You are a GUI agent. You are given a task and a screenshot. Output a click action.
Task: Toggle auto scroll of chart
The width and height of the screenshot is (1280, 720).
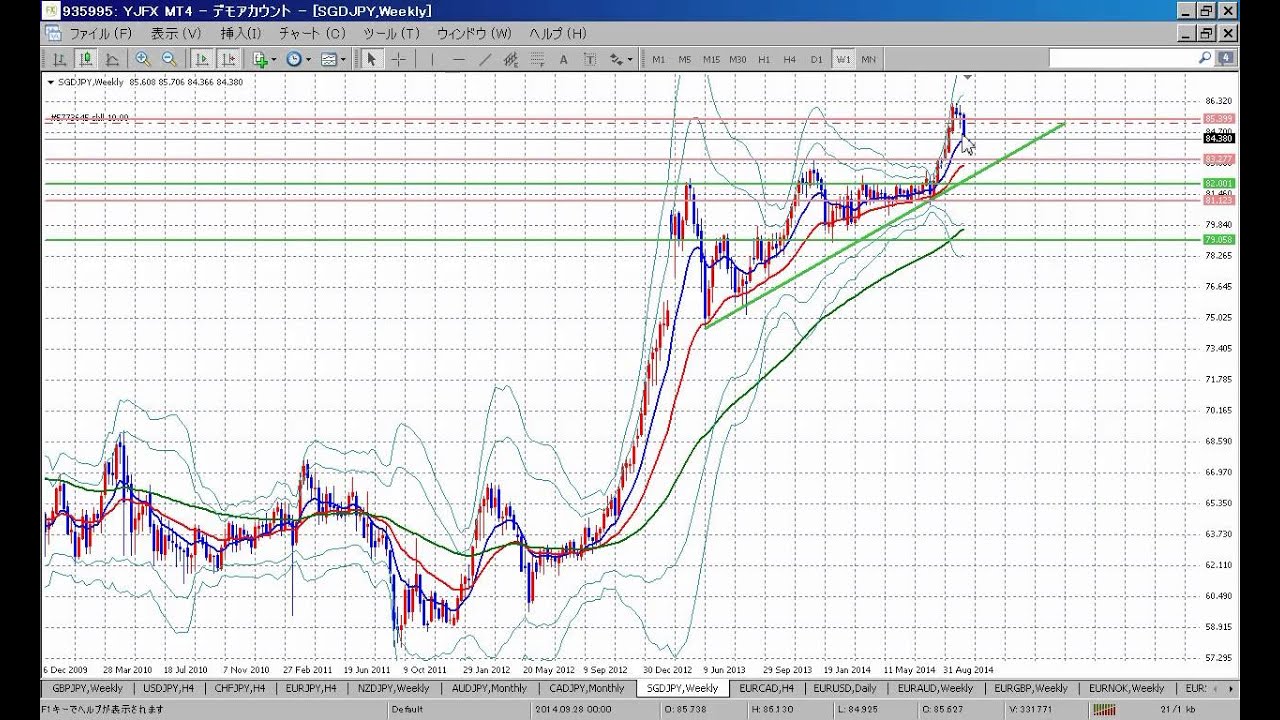pyautogui.click(x=202, y=59)
